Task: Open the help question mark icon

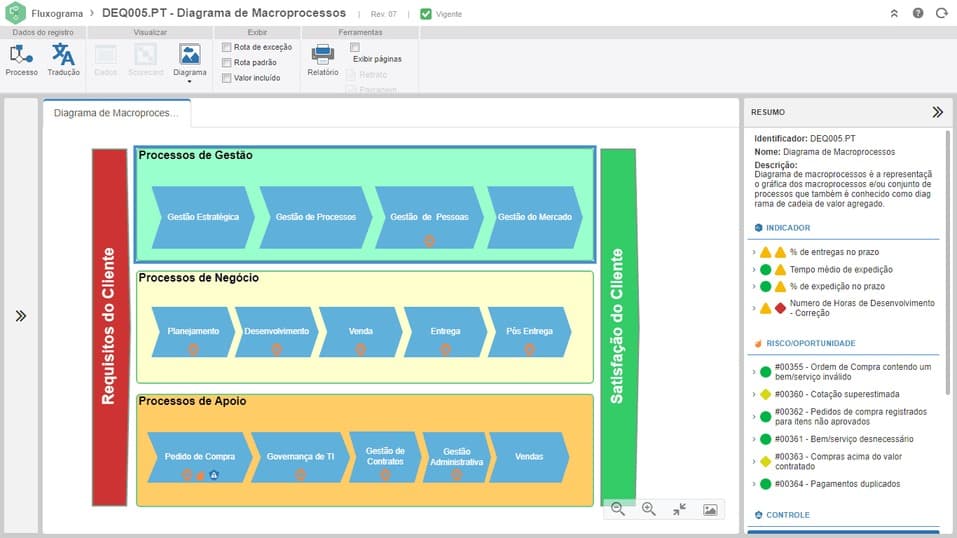Action: pos(917,13)
